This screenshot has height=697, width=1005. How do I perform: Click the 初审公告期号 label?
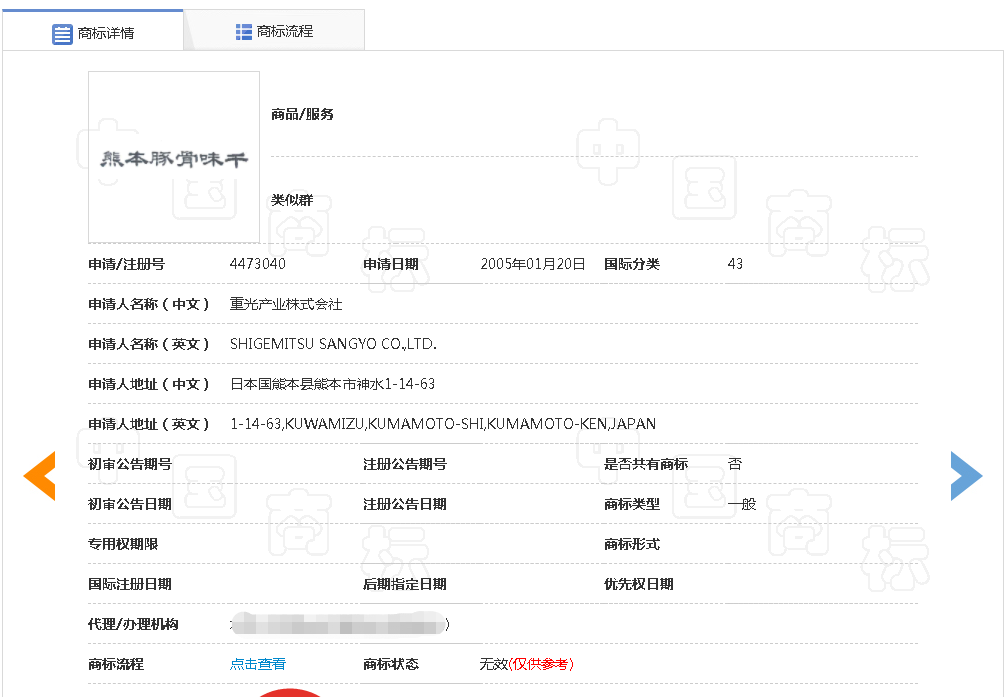point(129,464)
